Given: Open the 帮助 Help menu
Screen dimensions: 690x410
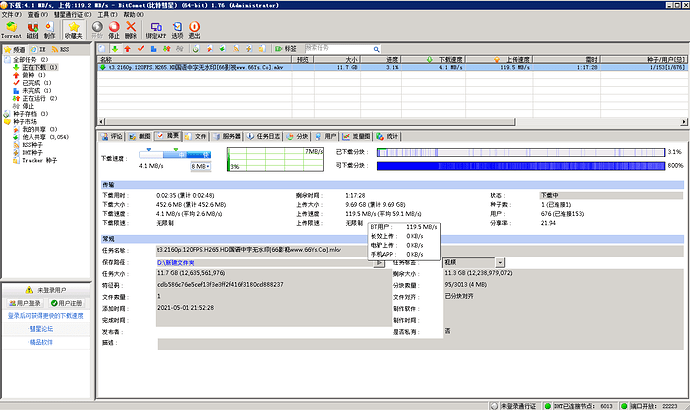Looking at the screenshot, I should point(133,15).
